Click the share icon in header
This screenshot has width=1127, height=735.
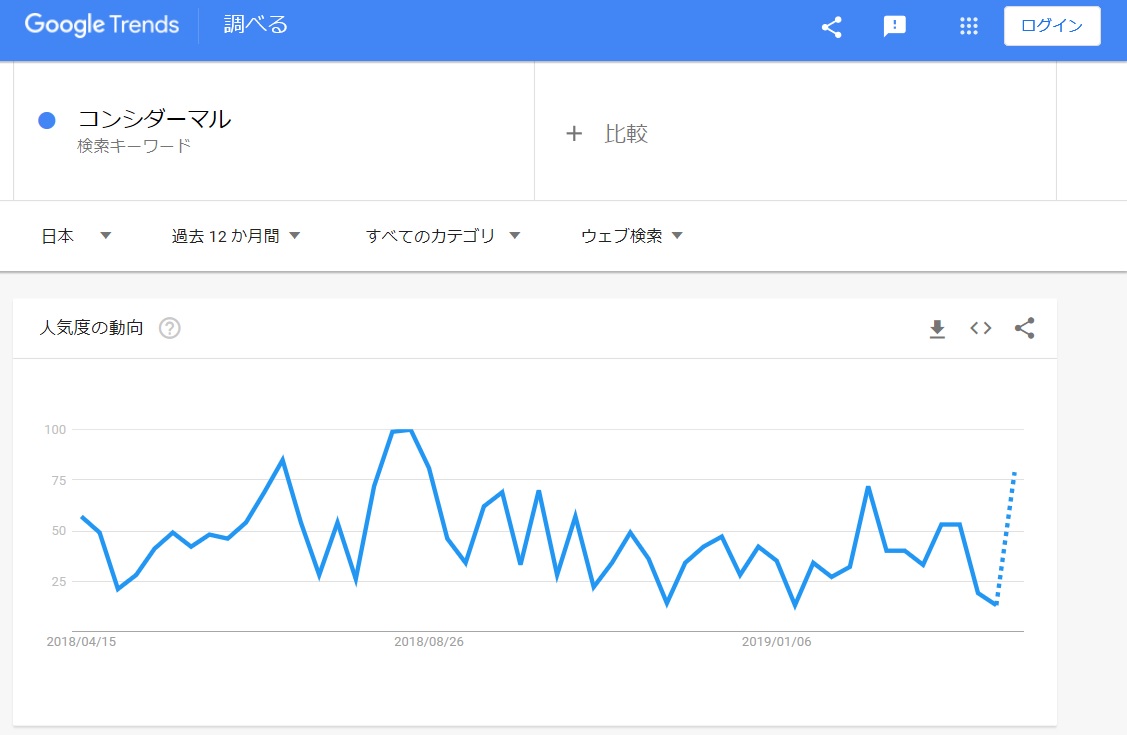point(831,27)
